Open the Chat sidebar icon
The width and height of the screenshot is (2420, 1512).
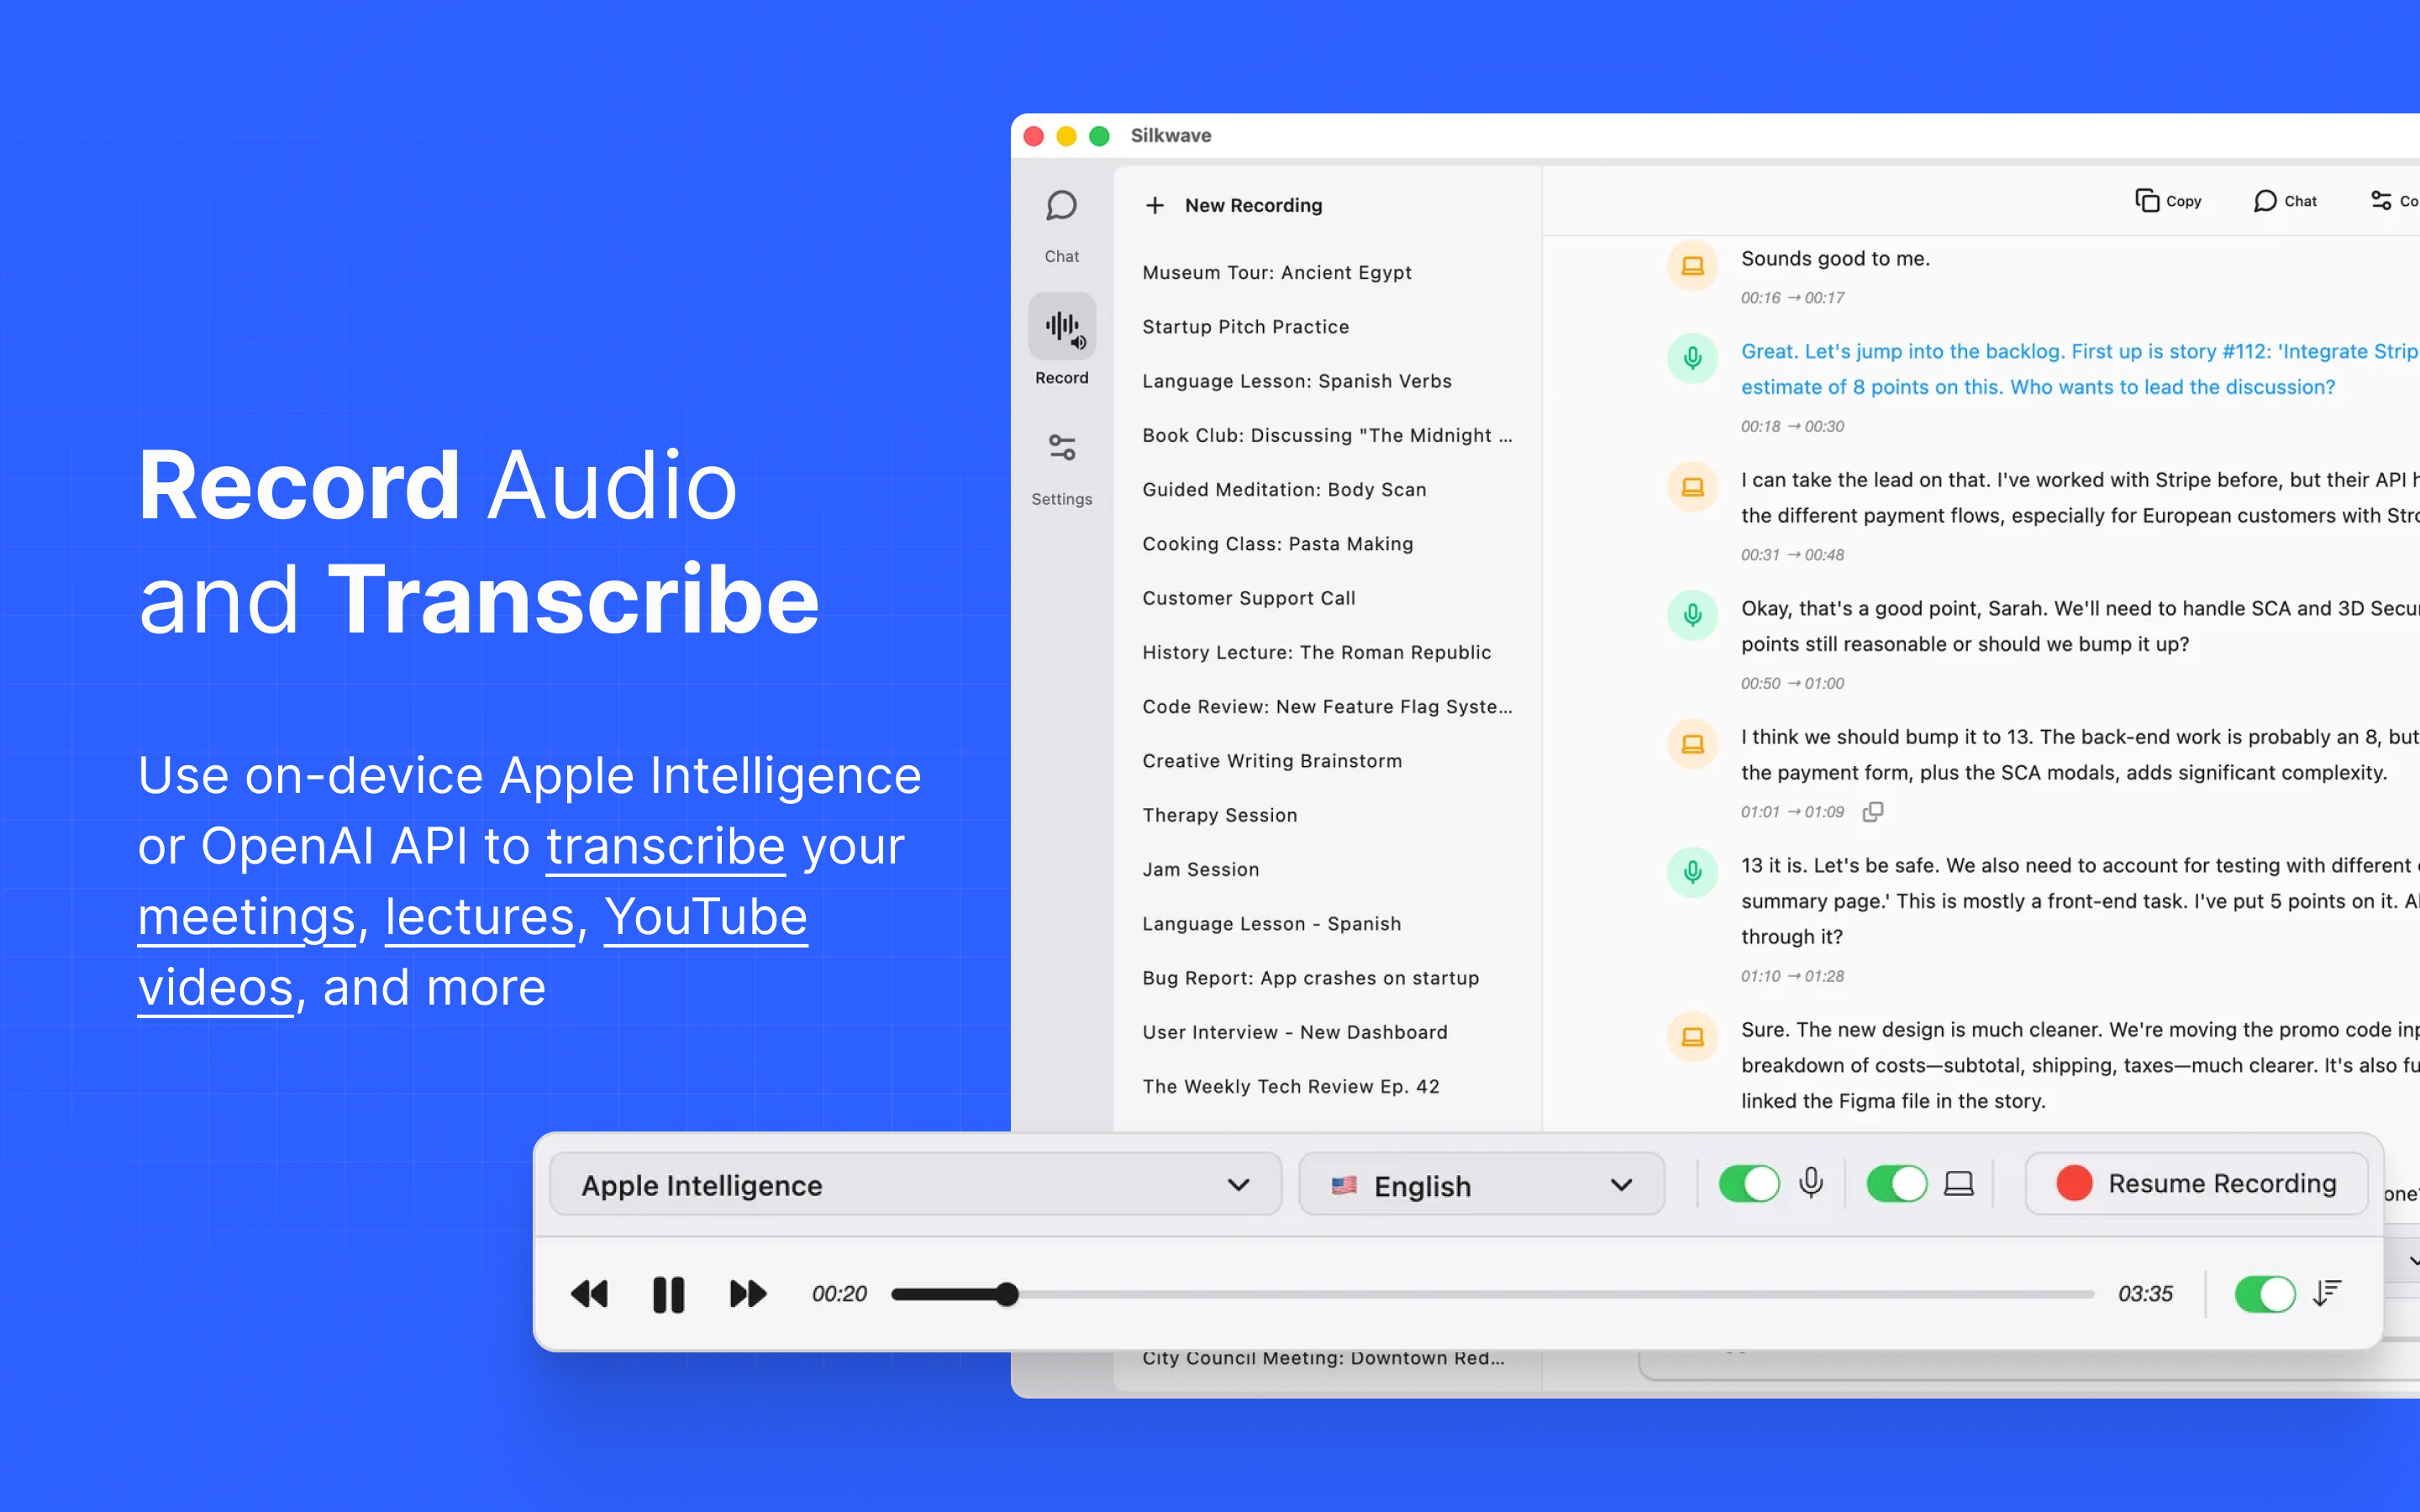click(1061, 207)
